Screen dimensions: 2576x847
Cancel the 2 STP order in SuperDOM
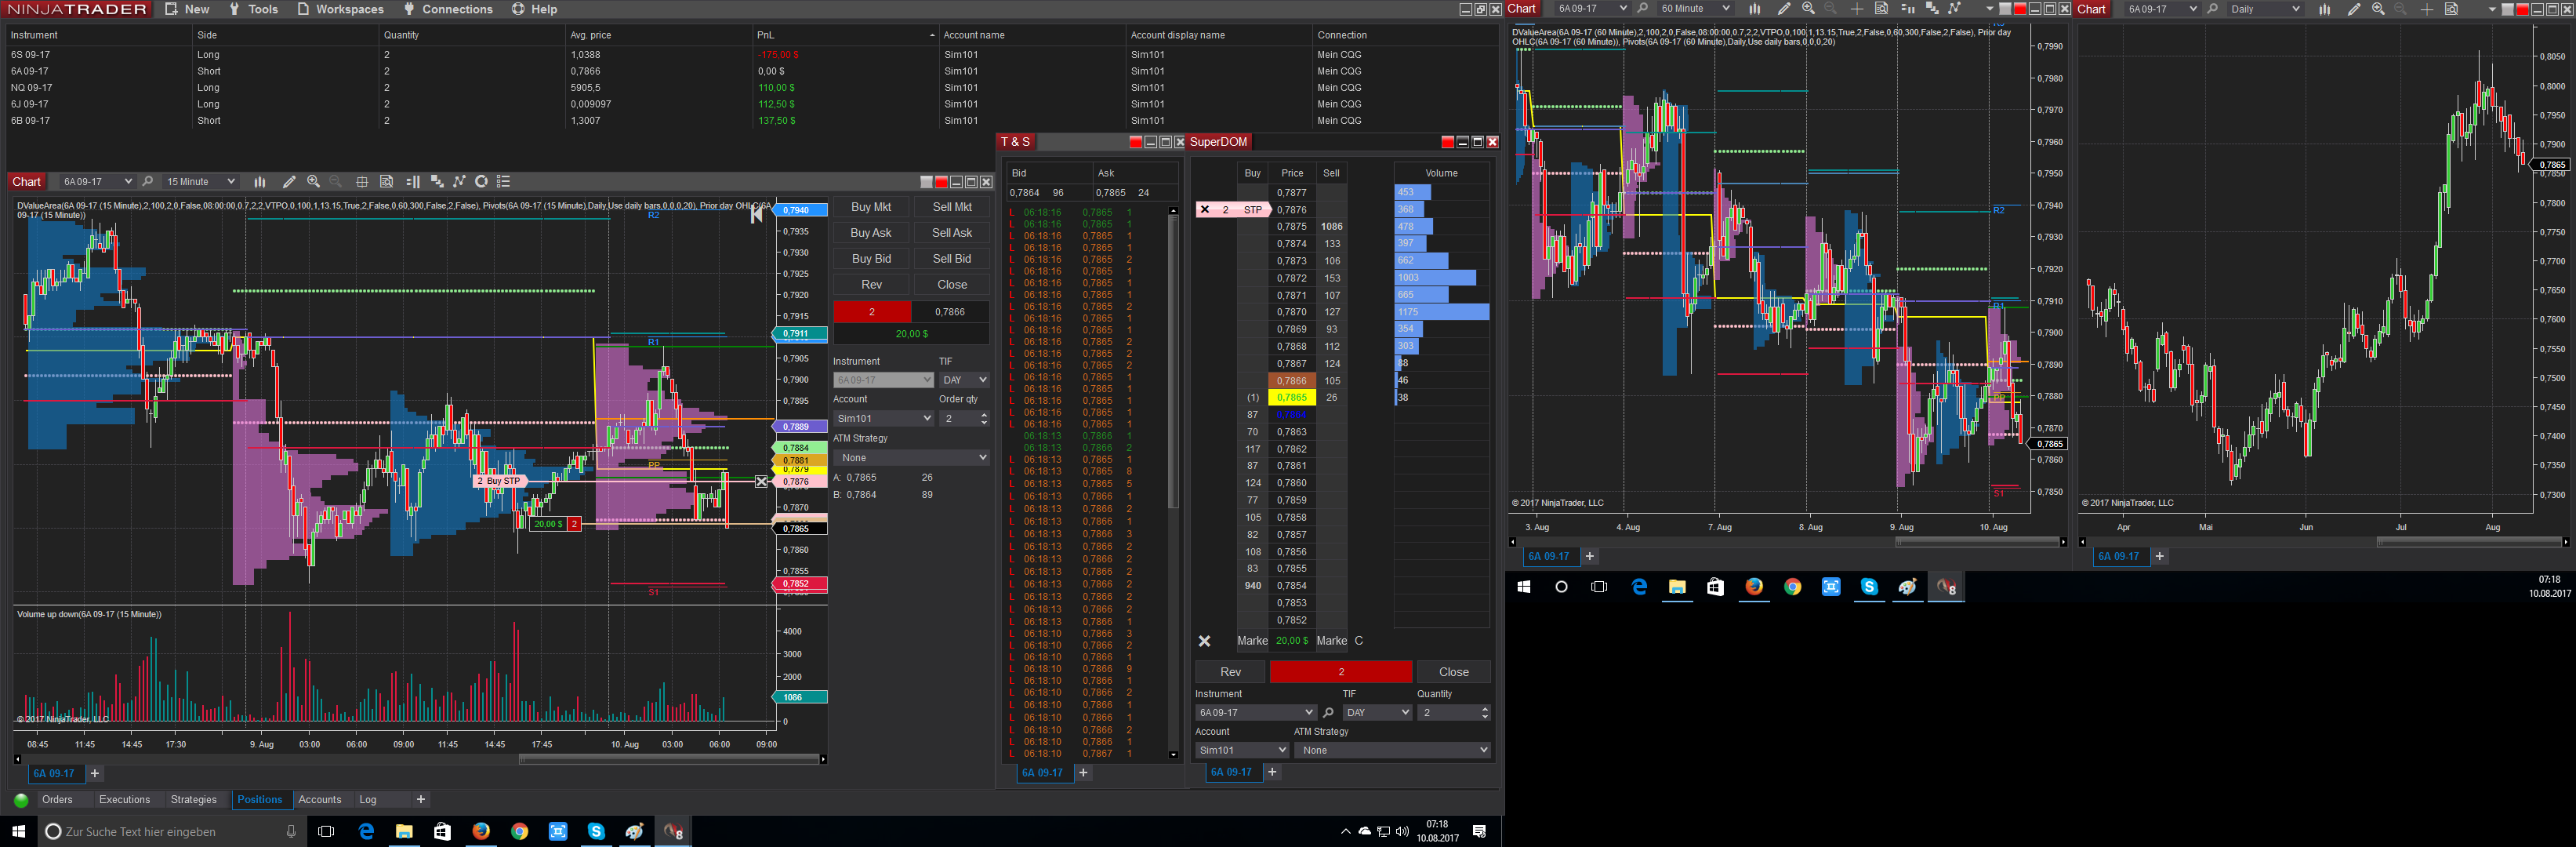(1205, 210)
